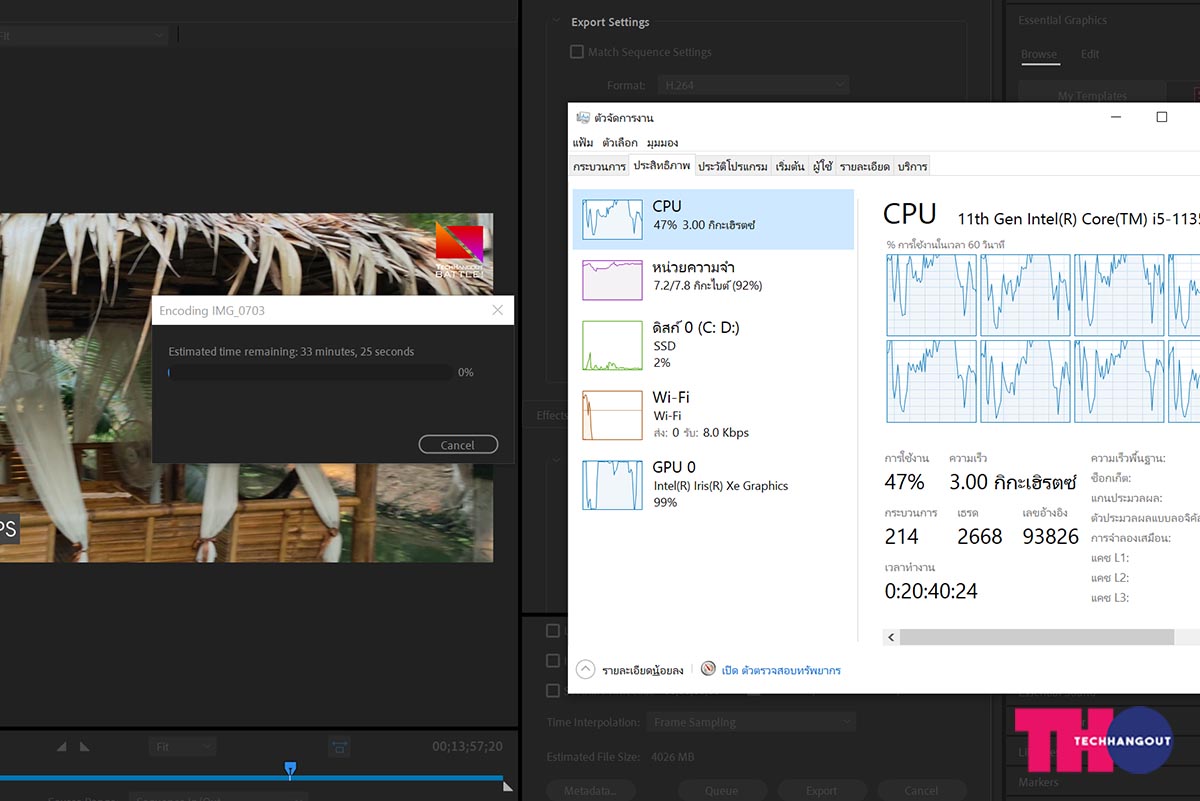This screenshot has width=1200, height=801.
Task: Enable the Match Sequence Settings checkbox
Action: point(576,52)
